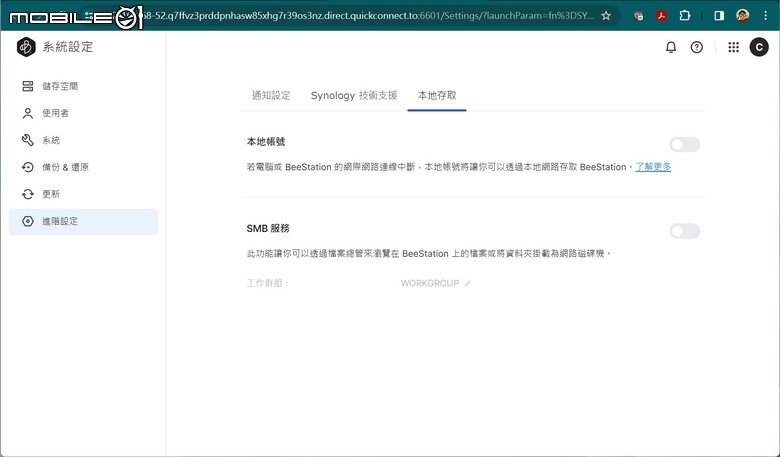The width and height of the screenshot is (780, 457).
Task: Click the update (更新) refresh icon
Action: coord(28,194)
